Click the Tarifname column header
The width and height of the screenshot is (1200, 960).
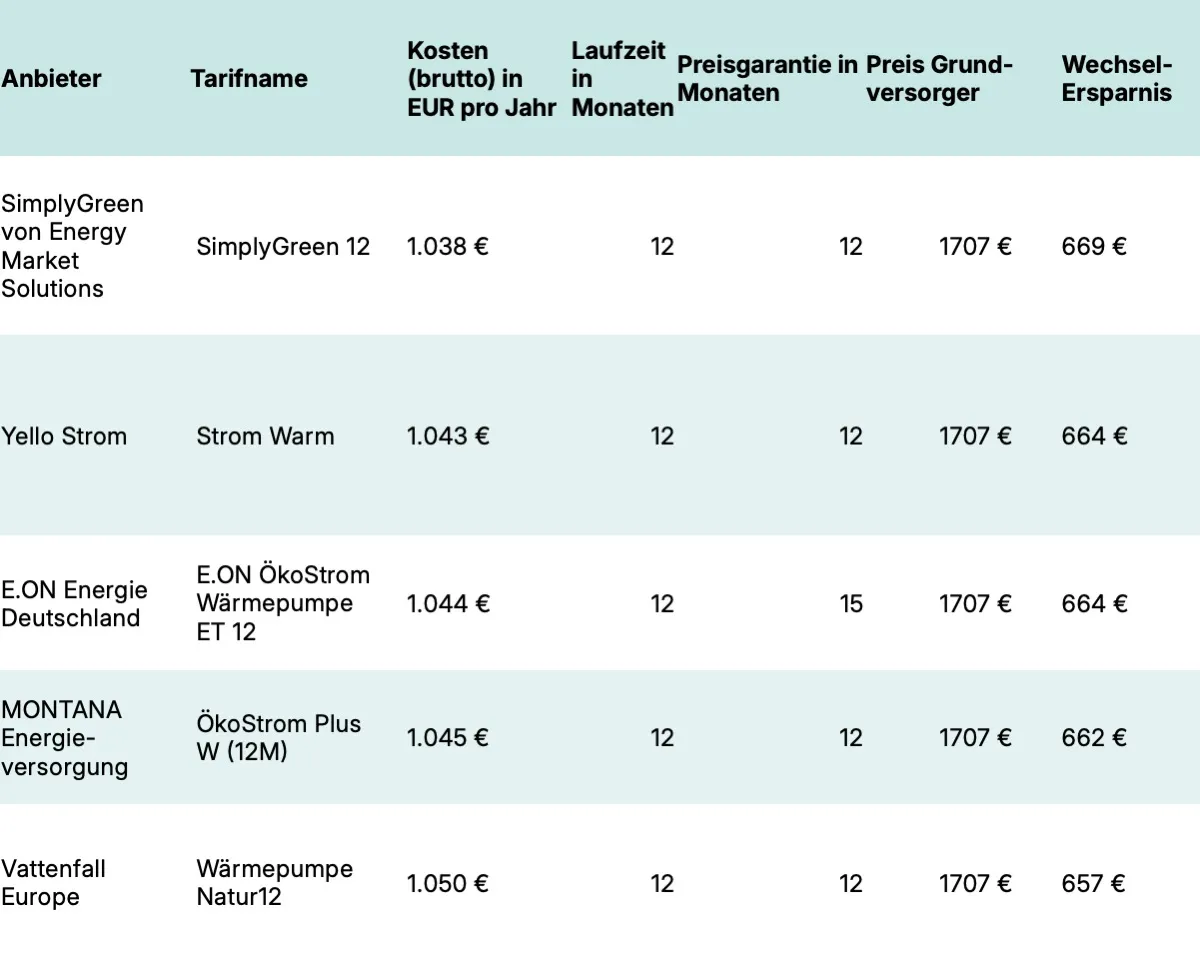(249, 79)
